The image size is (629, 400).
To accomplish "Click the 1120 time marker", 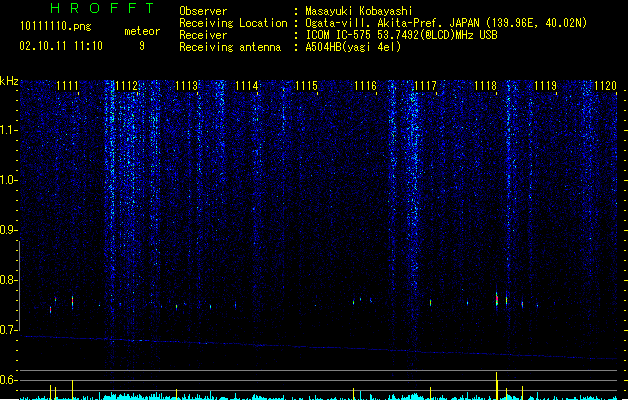I will 605,86.
